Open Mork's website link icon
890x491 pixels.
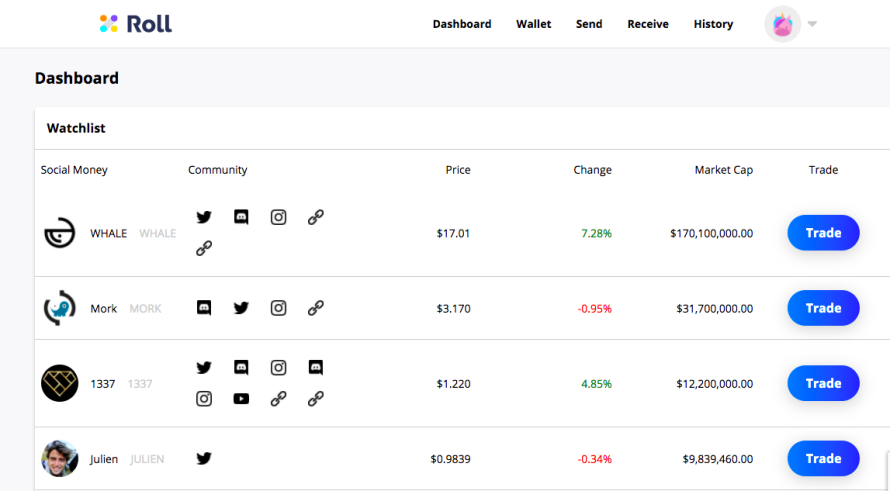click(x=316, y=308)
